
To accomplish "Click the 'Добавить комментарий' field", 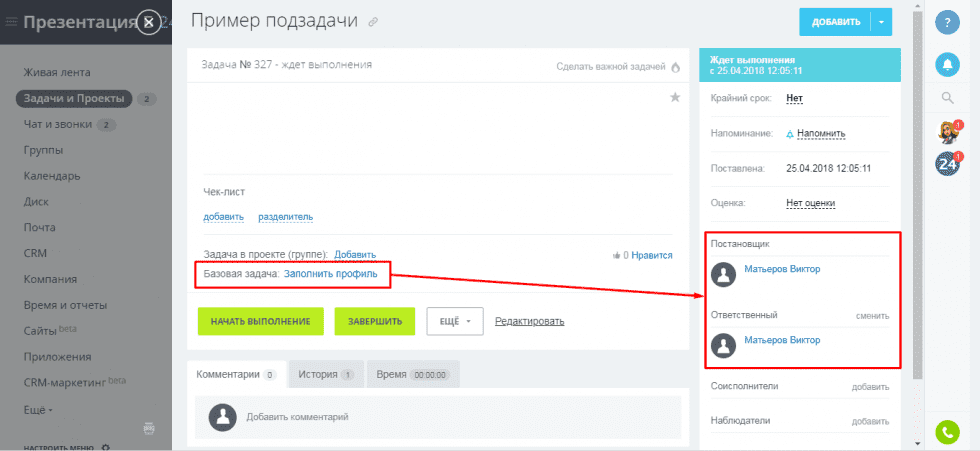I will 438,417.
